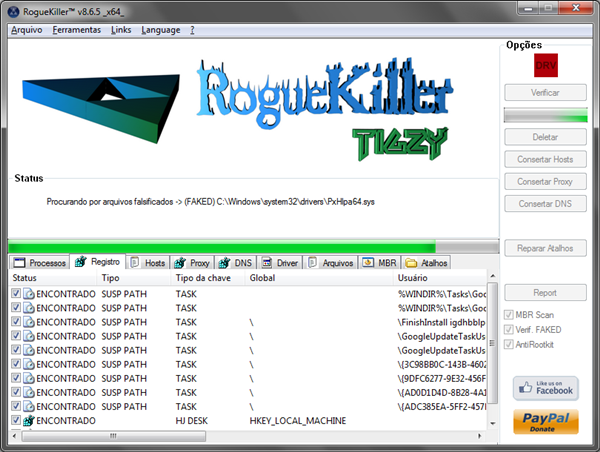Click the list scroll-down arrow
600x452 pixels.
tap(492, 423)
